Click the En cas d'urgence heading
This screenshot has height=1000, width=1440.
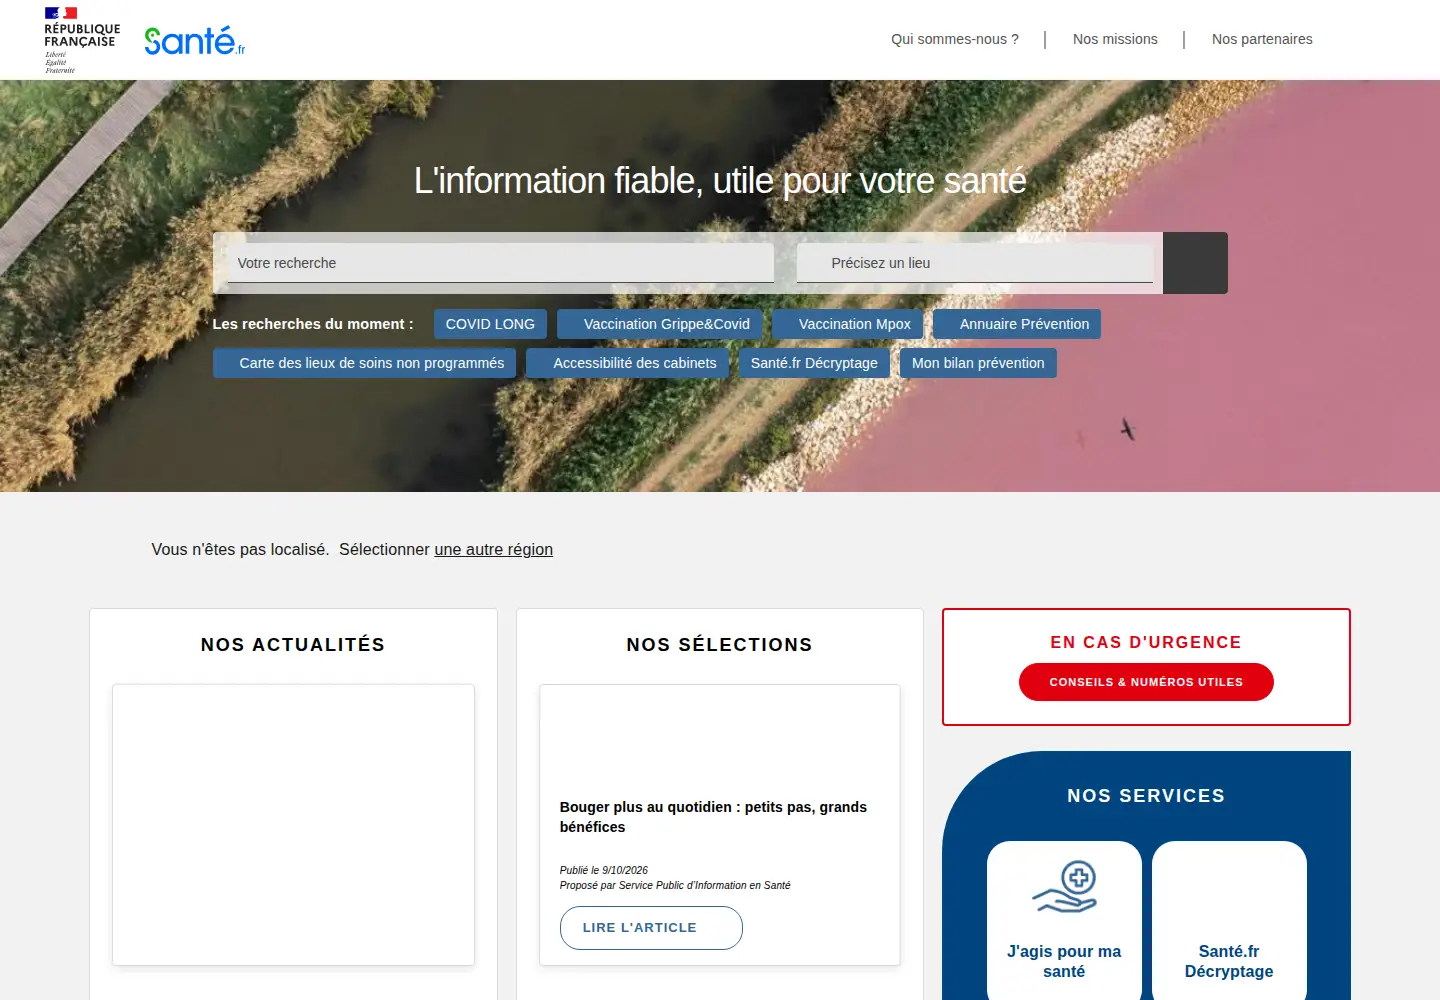(1146, 642)
